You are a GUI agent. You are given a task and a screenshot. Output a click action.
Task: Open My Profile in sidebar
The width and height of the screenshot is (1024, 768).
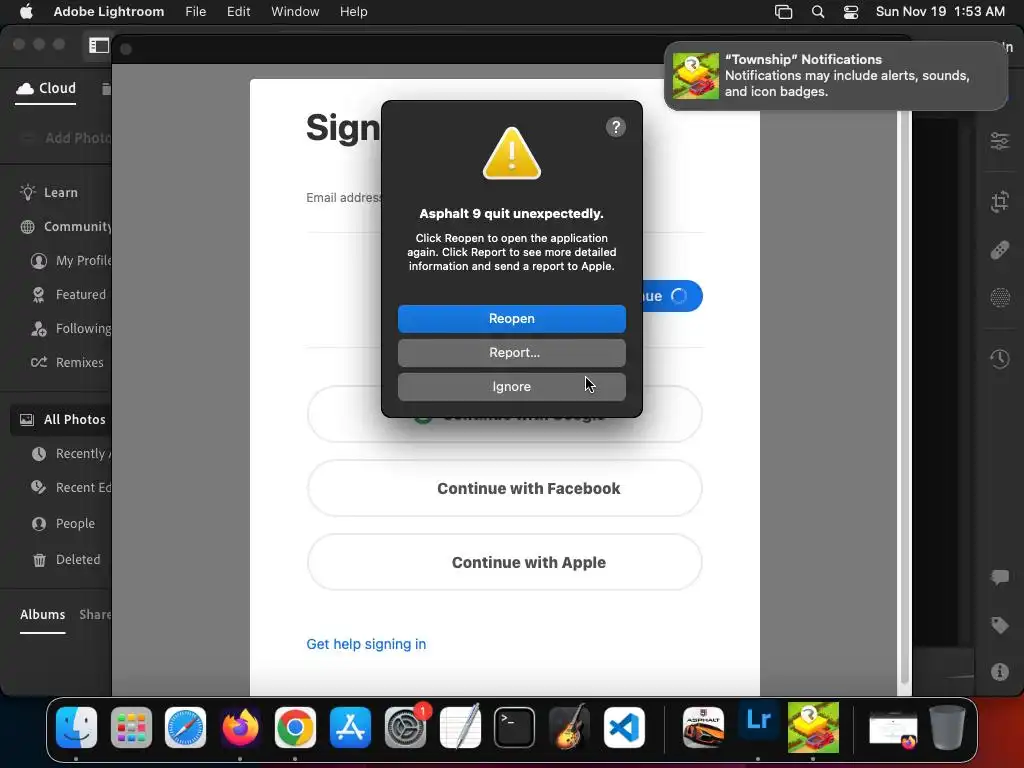point(71,261)
